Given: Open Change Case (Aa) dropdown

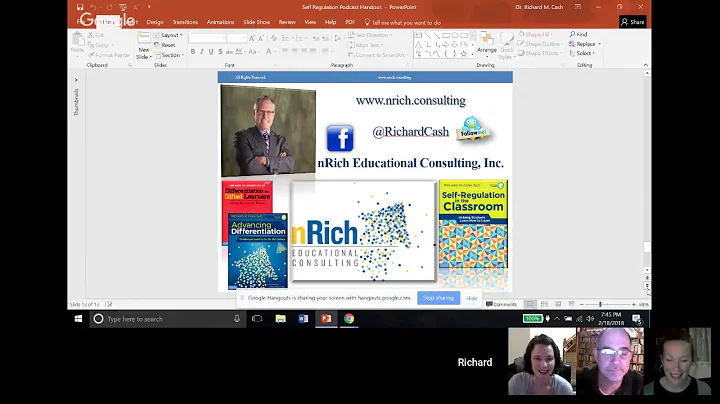Looking at the screenshot, I should 253,51.
